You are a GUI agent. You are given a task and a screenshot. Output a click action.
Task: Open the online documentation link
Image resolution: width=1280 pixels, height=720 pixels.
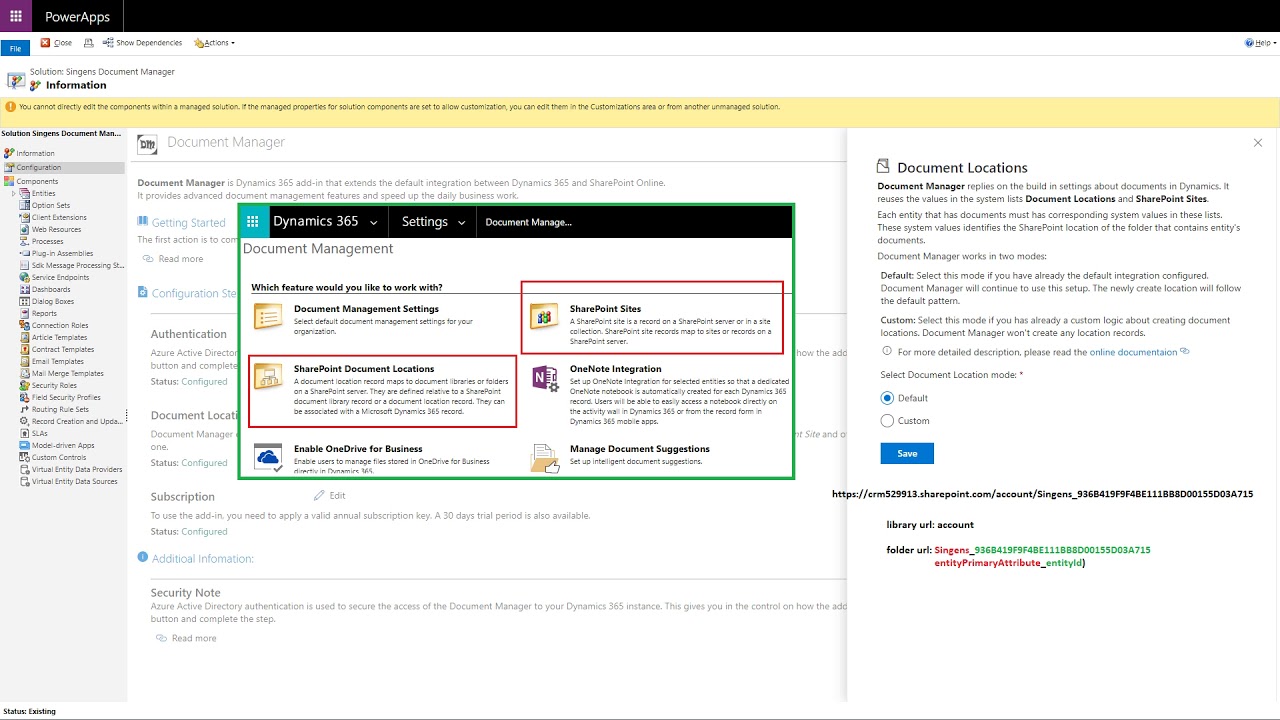click(1134, 352)
